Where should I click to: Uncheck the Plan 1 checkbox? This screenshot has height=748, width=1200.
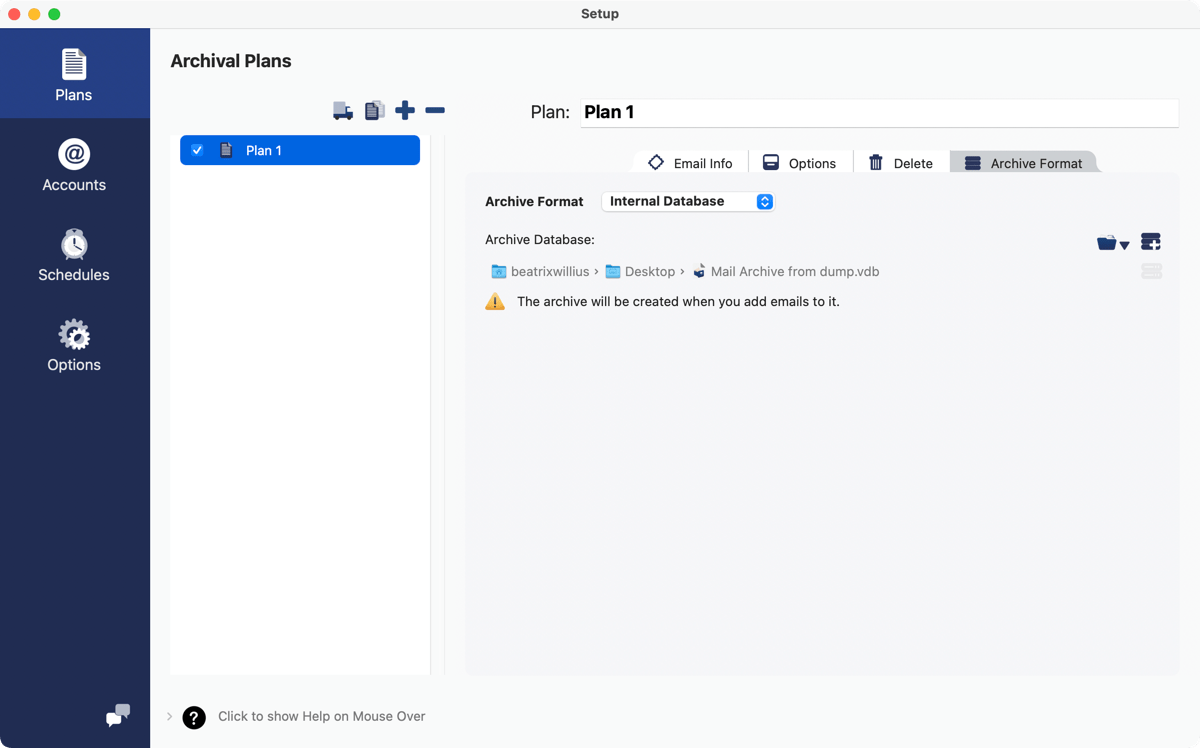point(196,150)
